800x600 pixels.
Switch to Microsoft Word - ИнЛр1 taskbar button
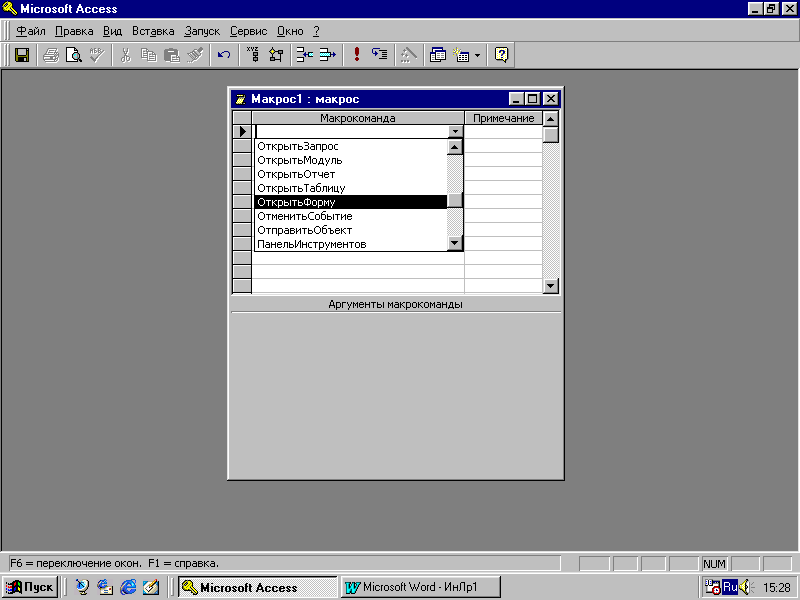pyautogui.click(x=420, y=587)
